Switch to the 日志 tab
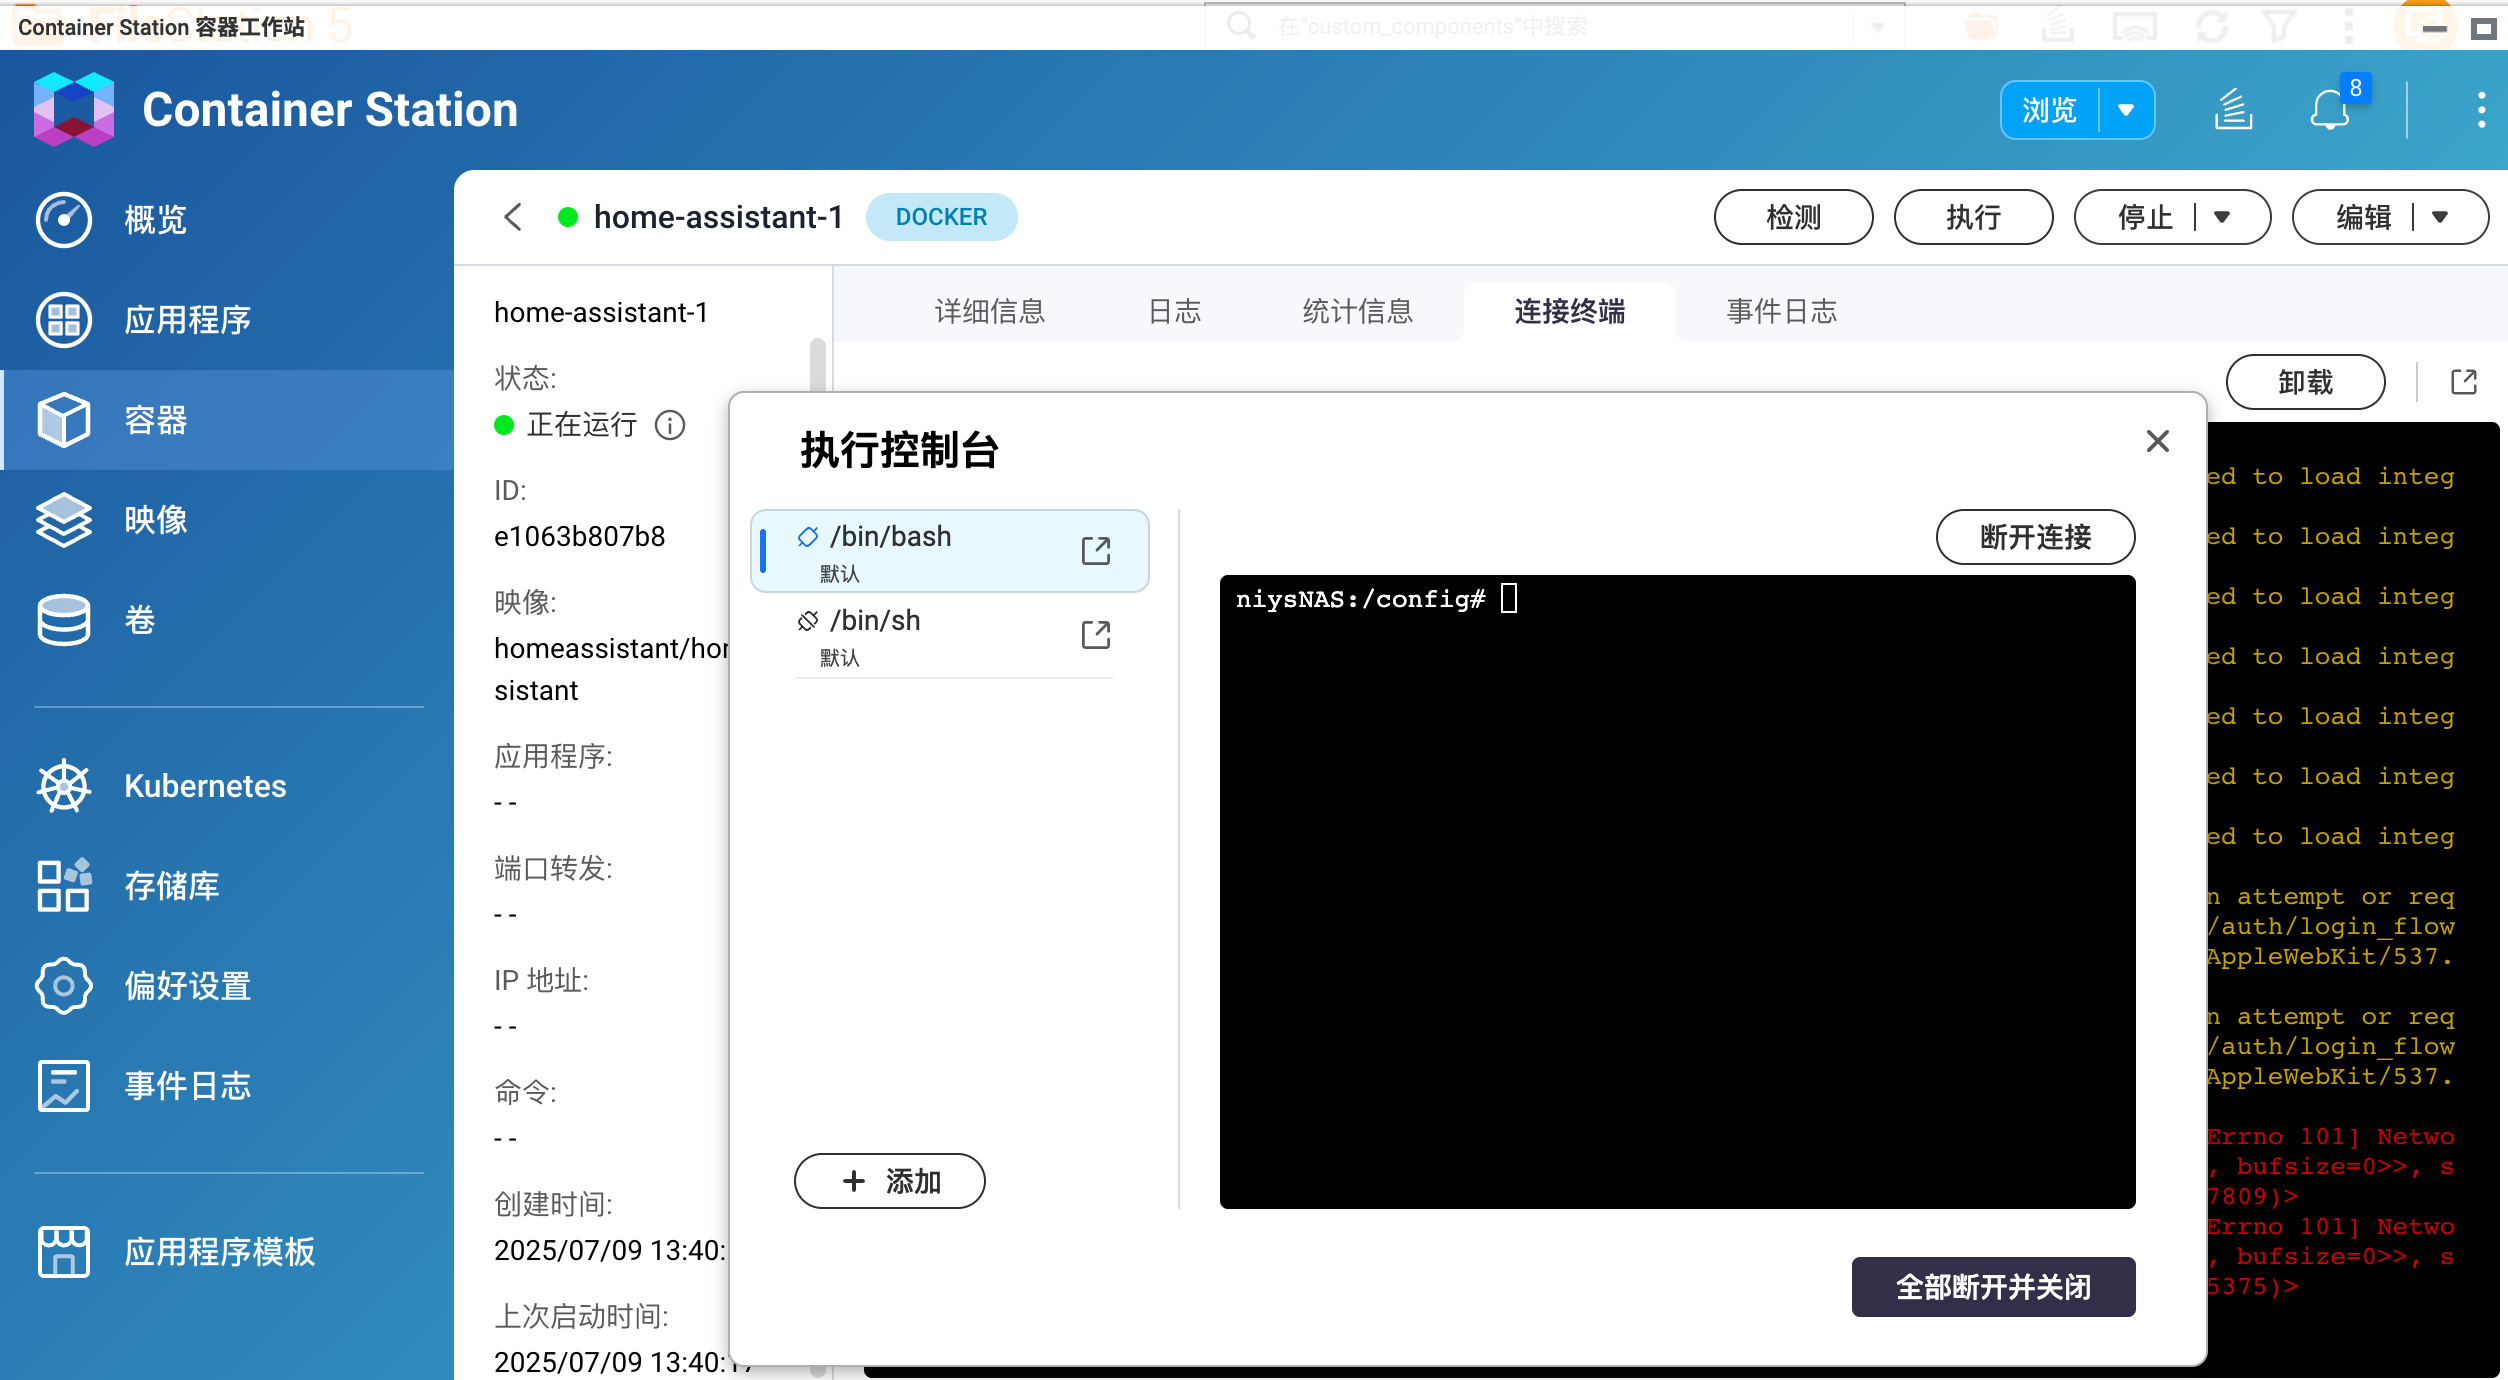The height and width of the screenshot is (1380, 2508). pos(1175,311)
